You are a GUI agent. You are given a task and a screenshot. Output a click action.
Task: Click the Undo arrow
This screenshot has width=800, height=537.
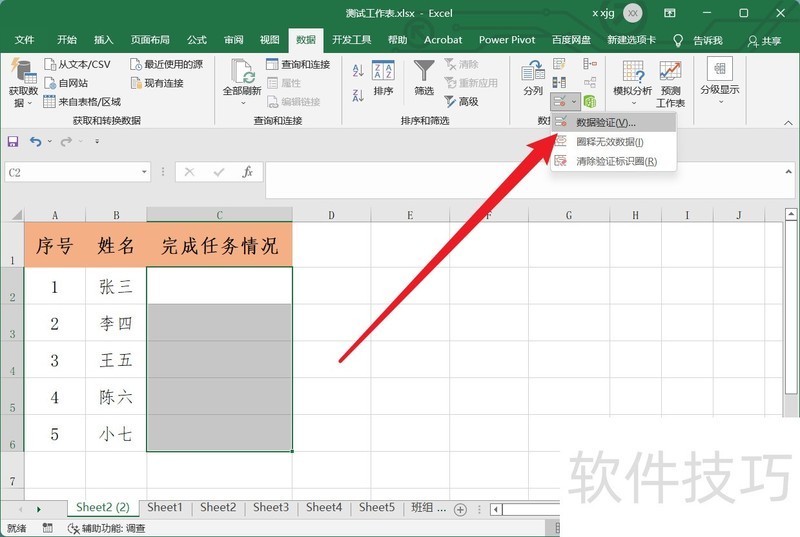click(x=35, y=141)
